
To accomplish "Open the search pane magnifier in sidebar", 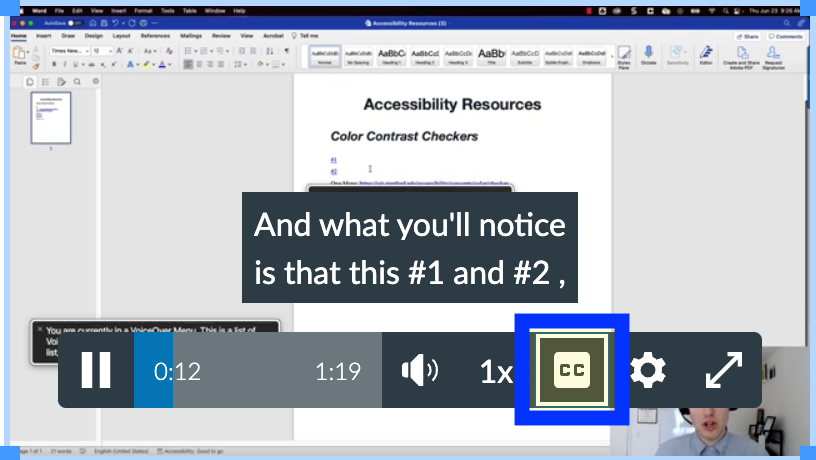I will pos(77,82).
